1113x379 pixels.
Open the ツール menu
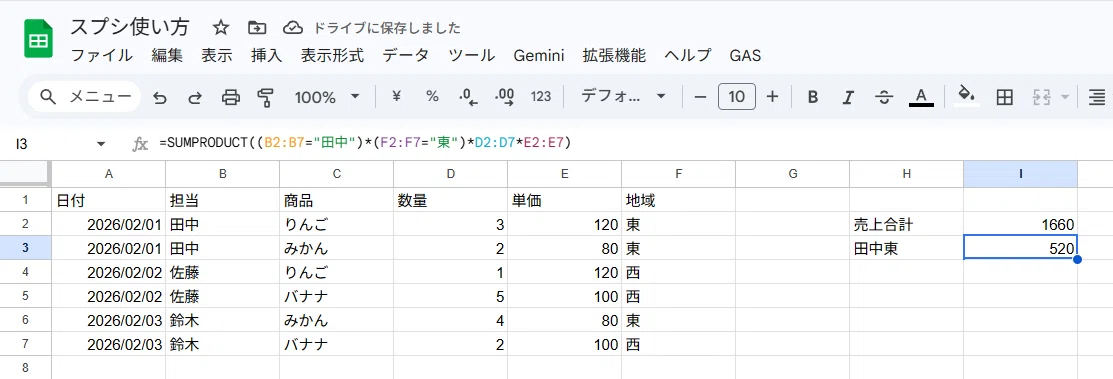(471, 56)
